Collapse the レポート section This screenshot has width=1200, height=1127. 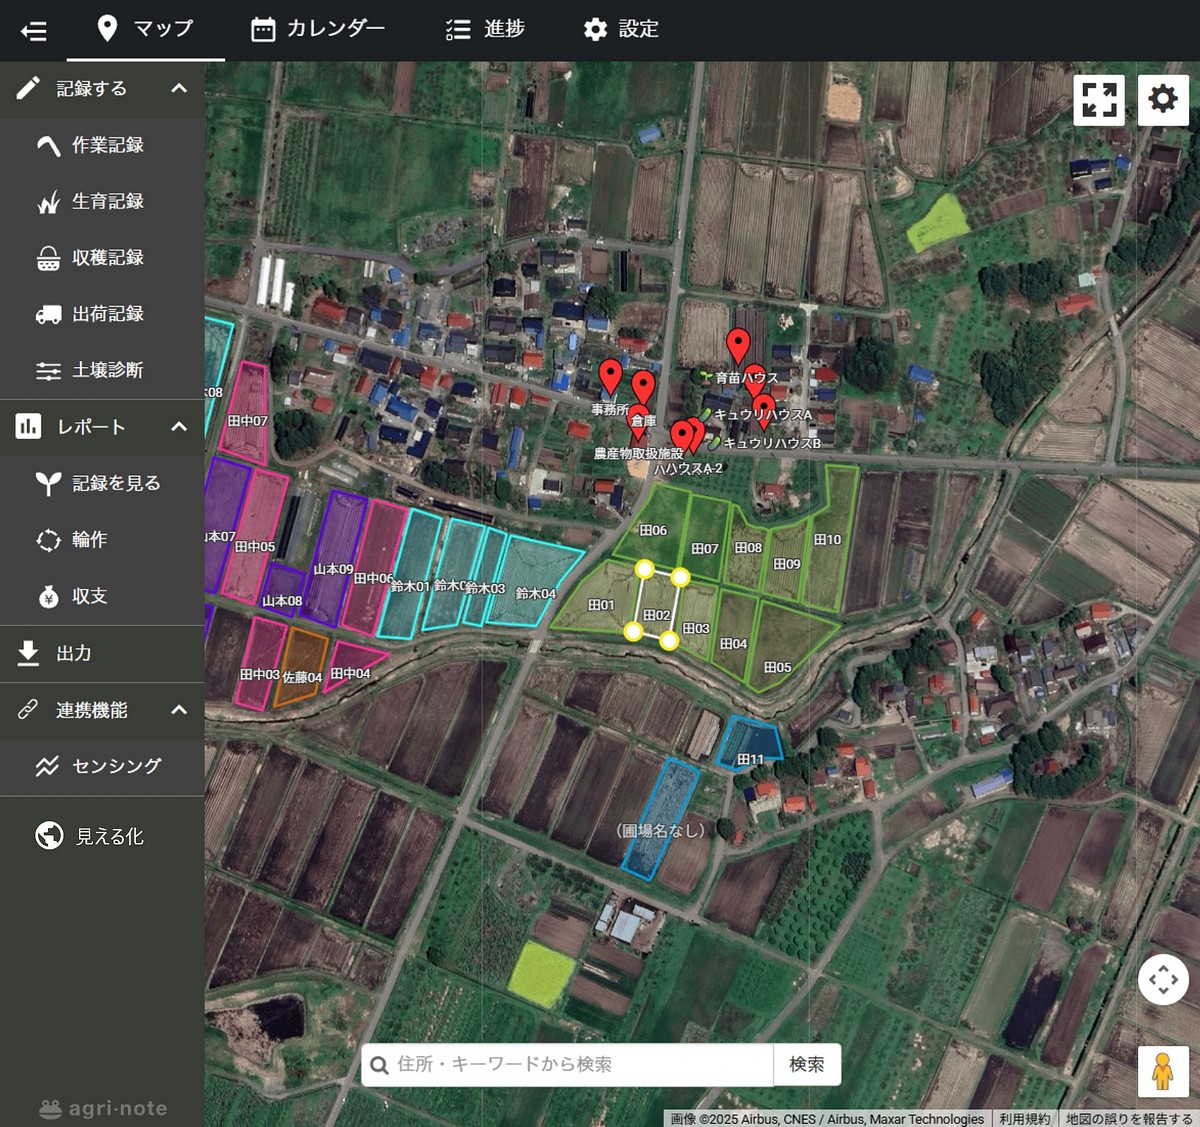click(x=179, y=427)
